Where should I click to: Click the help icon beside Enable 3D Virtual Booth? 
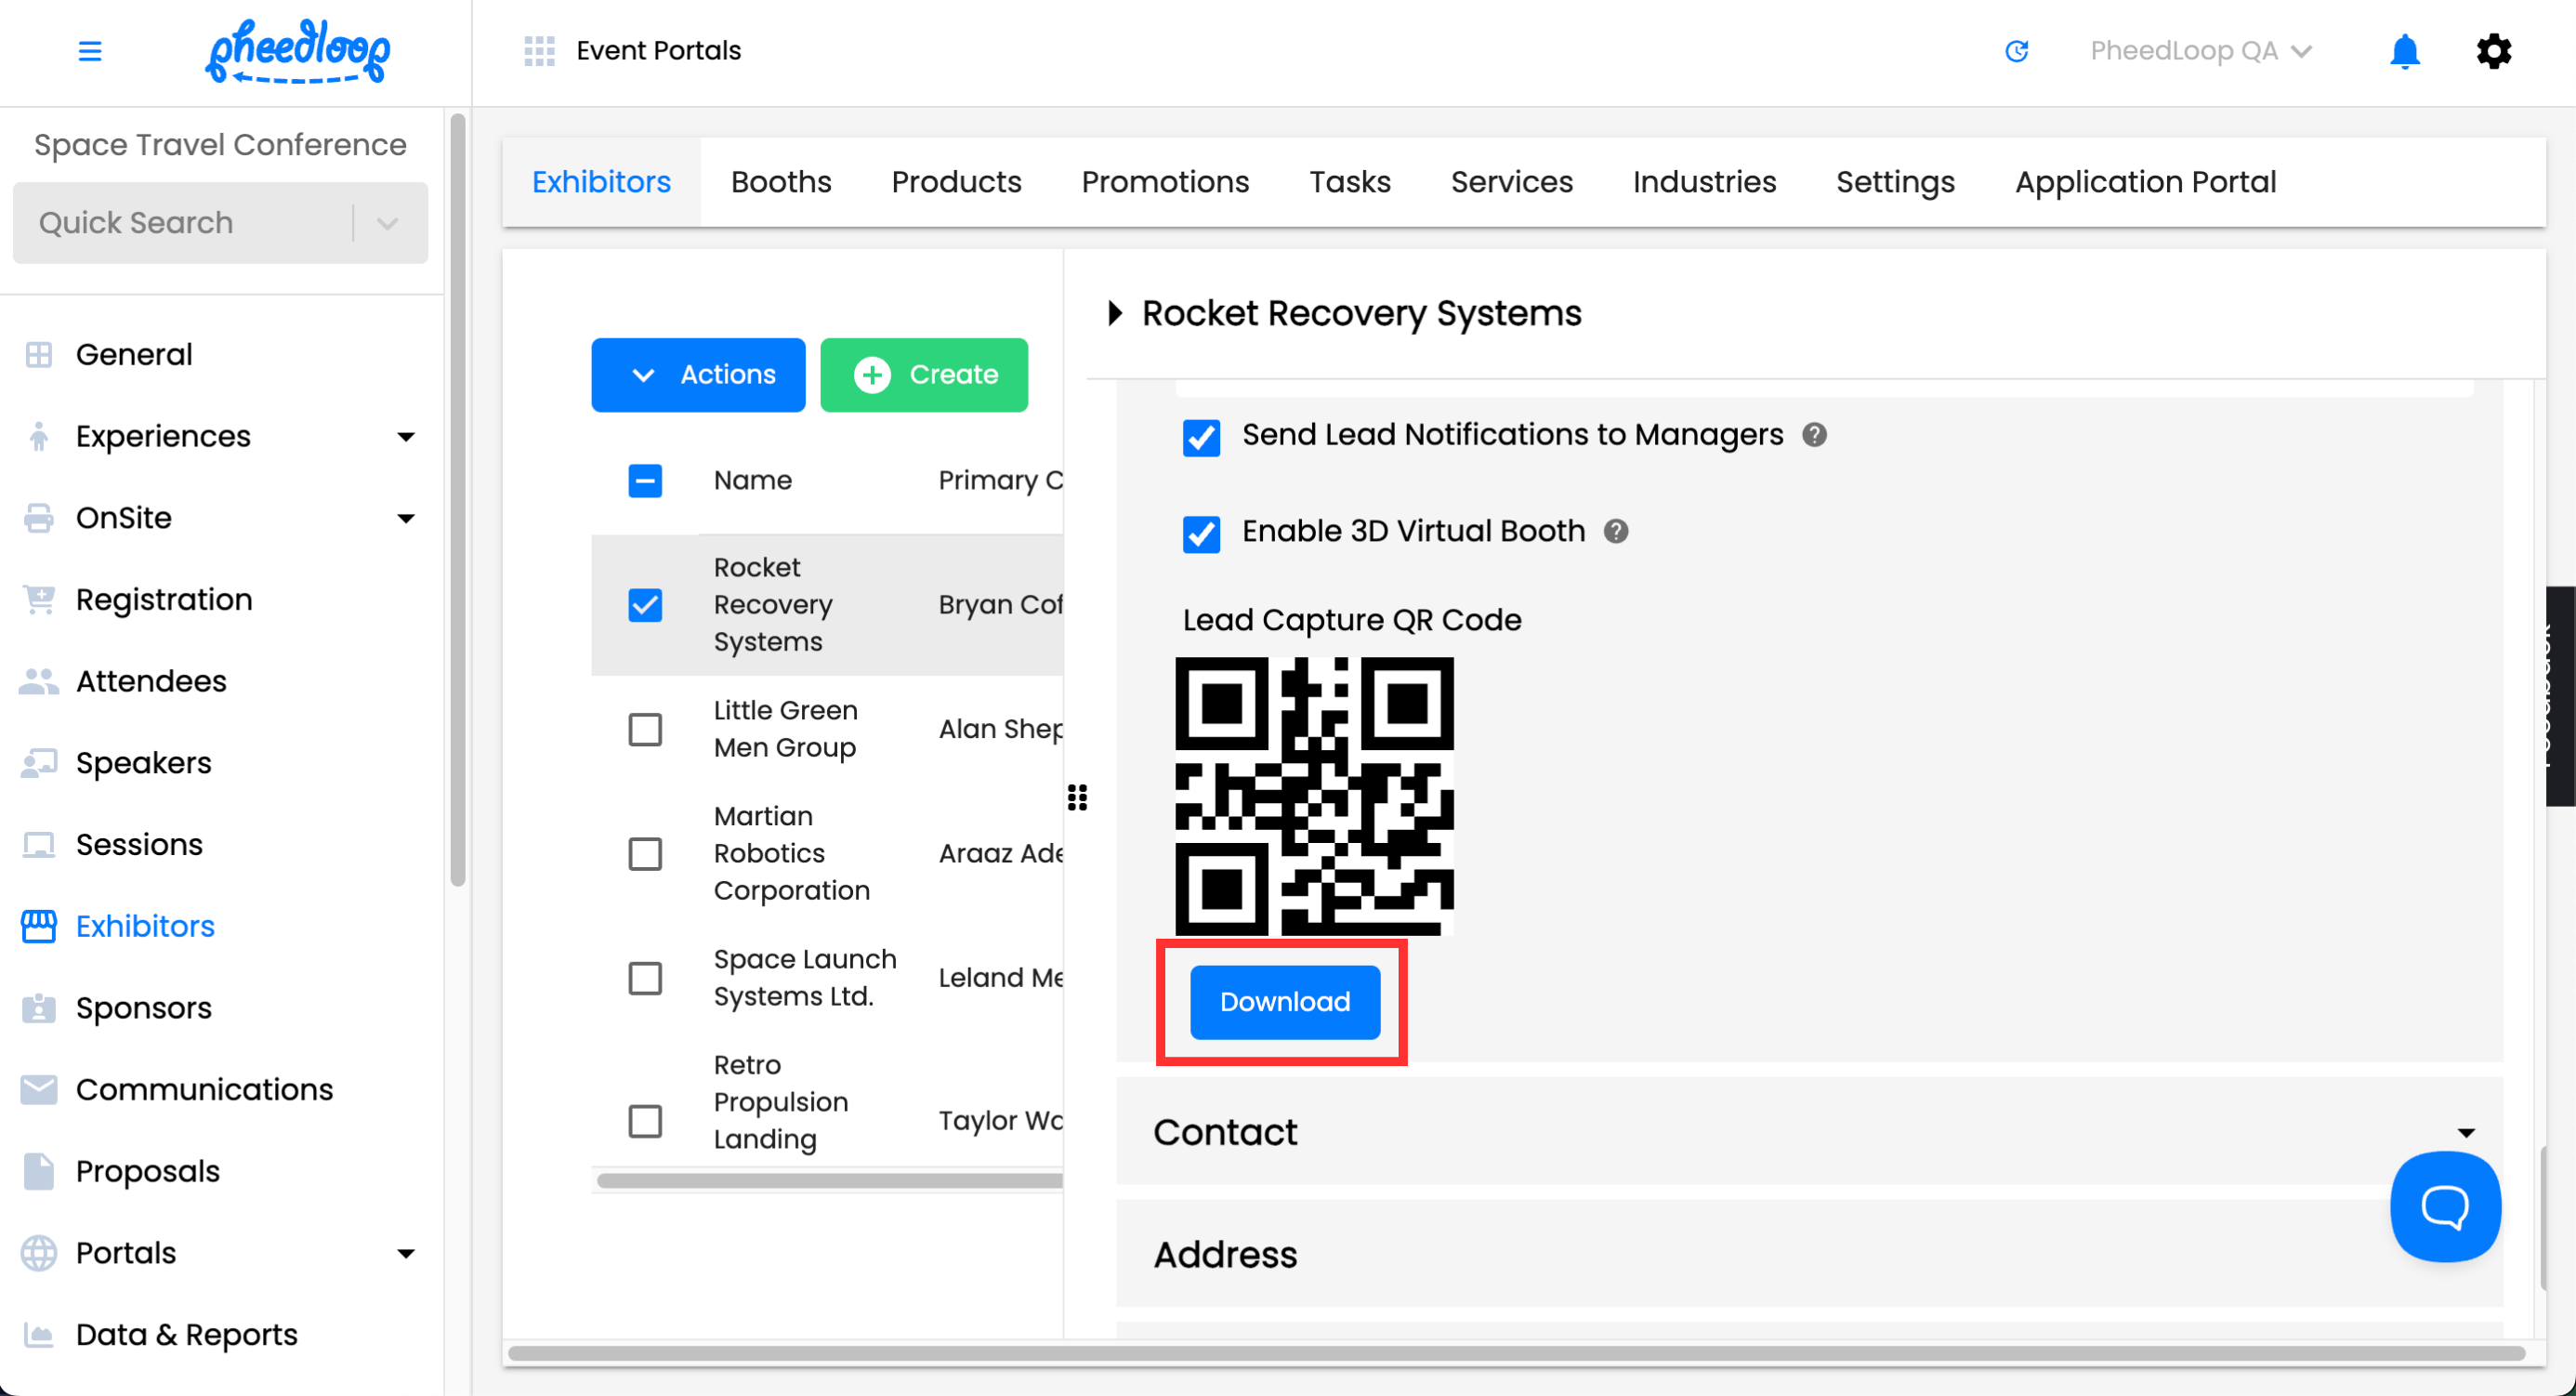coord(1616,531)
